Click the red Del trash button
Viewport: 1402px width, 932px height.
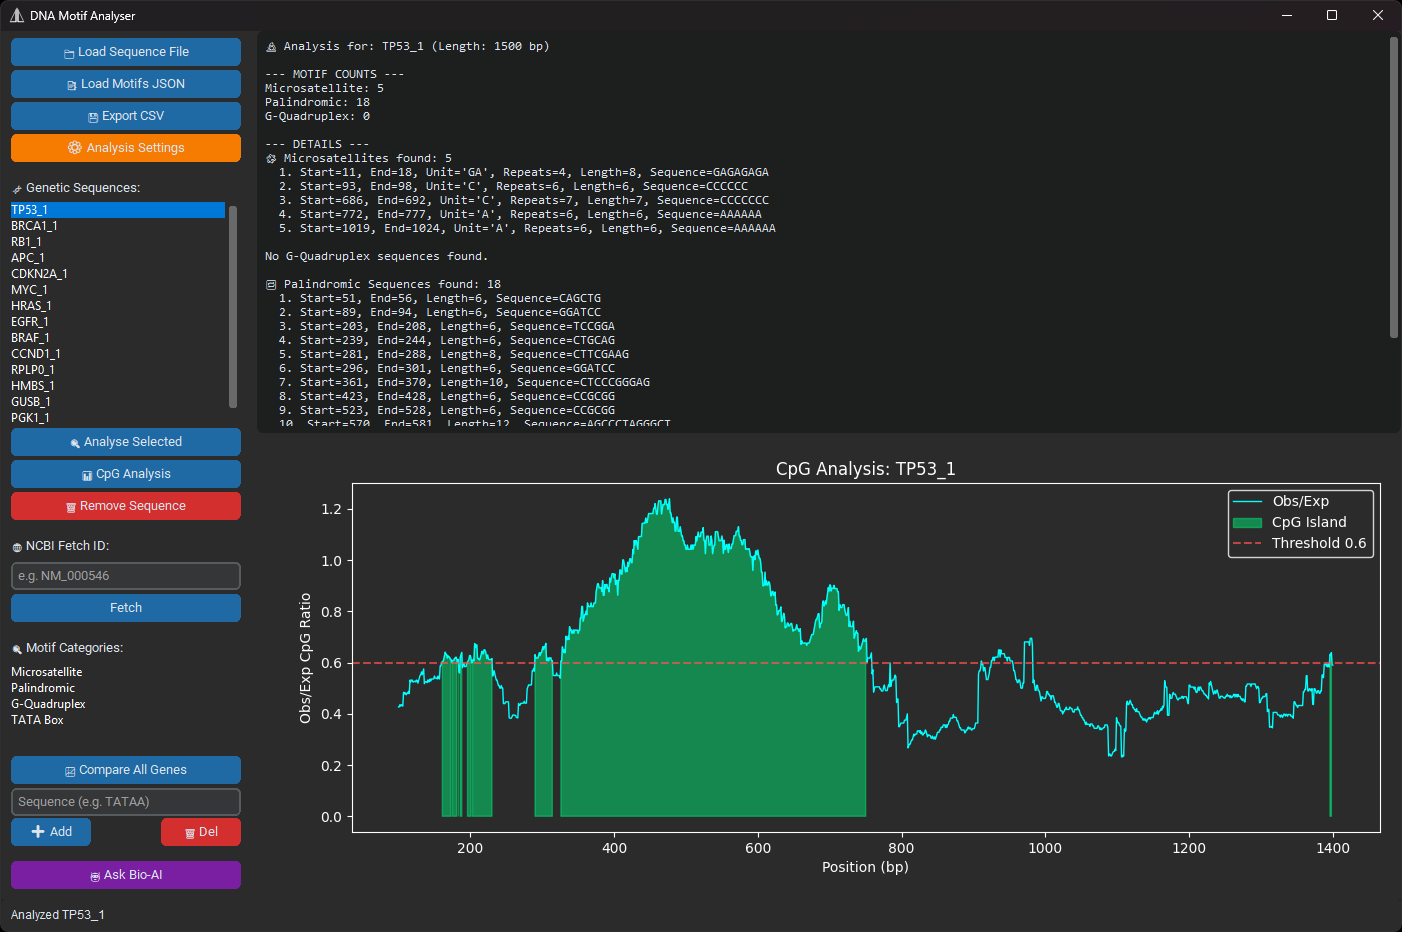point(201,832)
